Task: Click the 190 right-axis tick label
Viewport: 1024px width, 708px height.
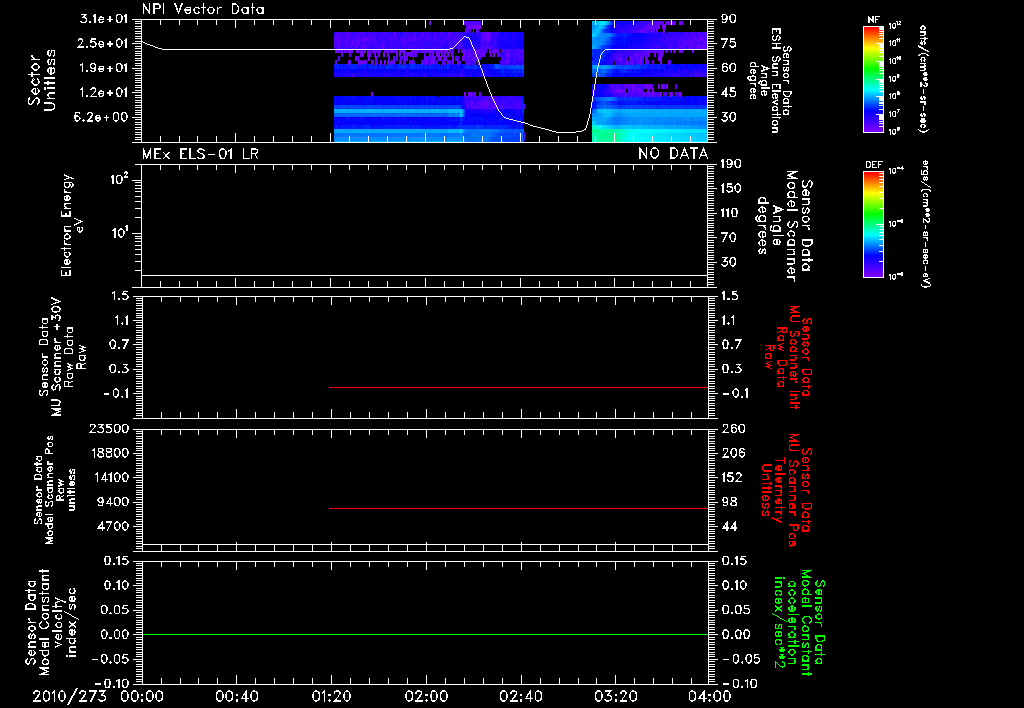Action: coord(731,163)
